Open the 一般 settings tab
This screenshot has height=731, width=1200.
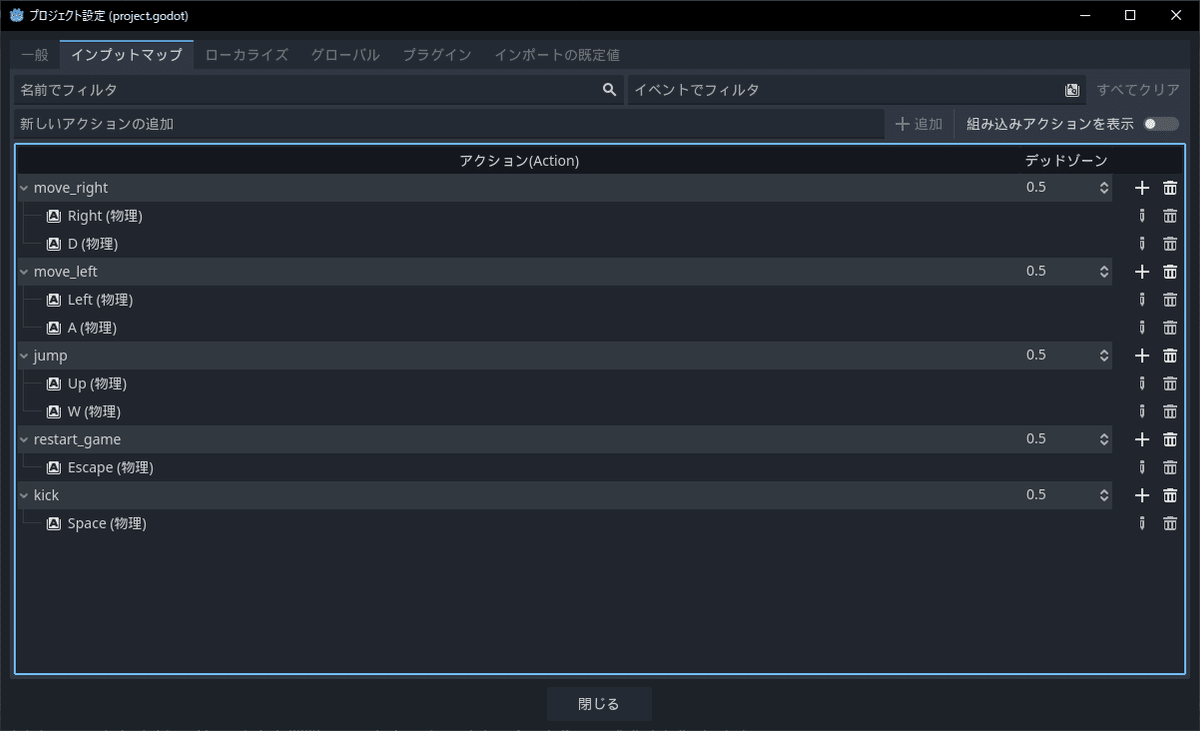point(34,55)
